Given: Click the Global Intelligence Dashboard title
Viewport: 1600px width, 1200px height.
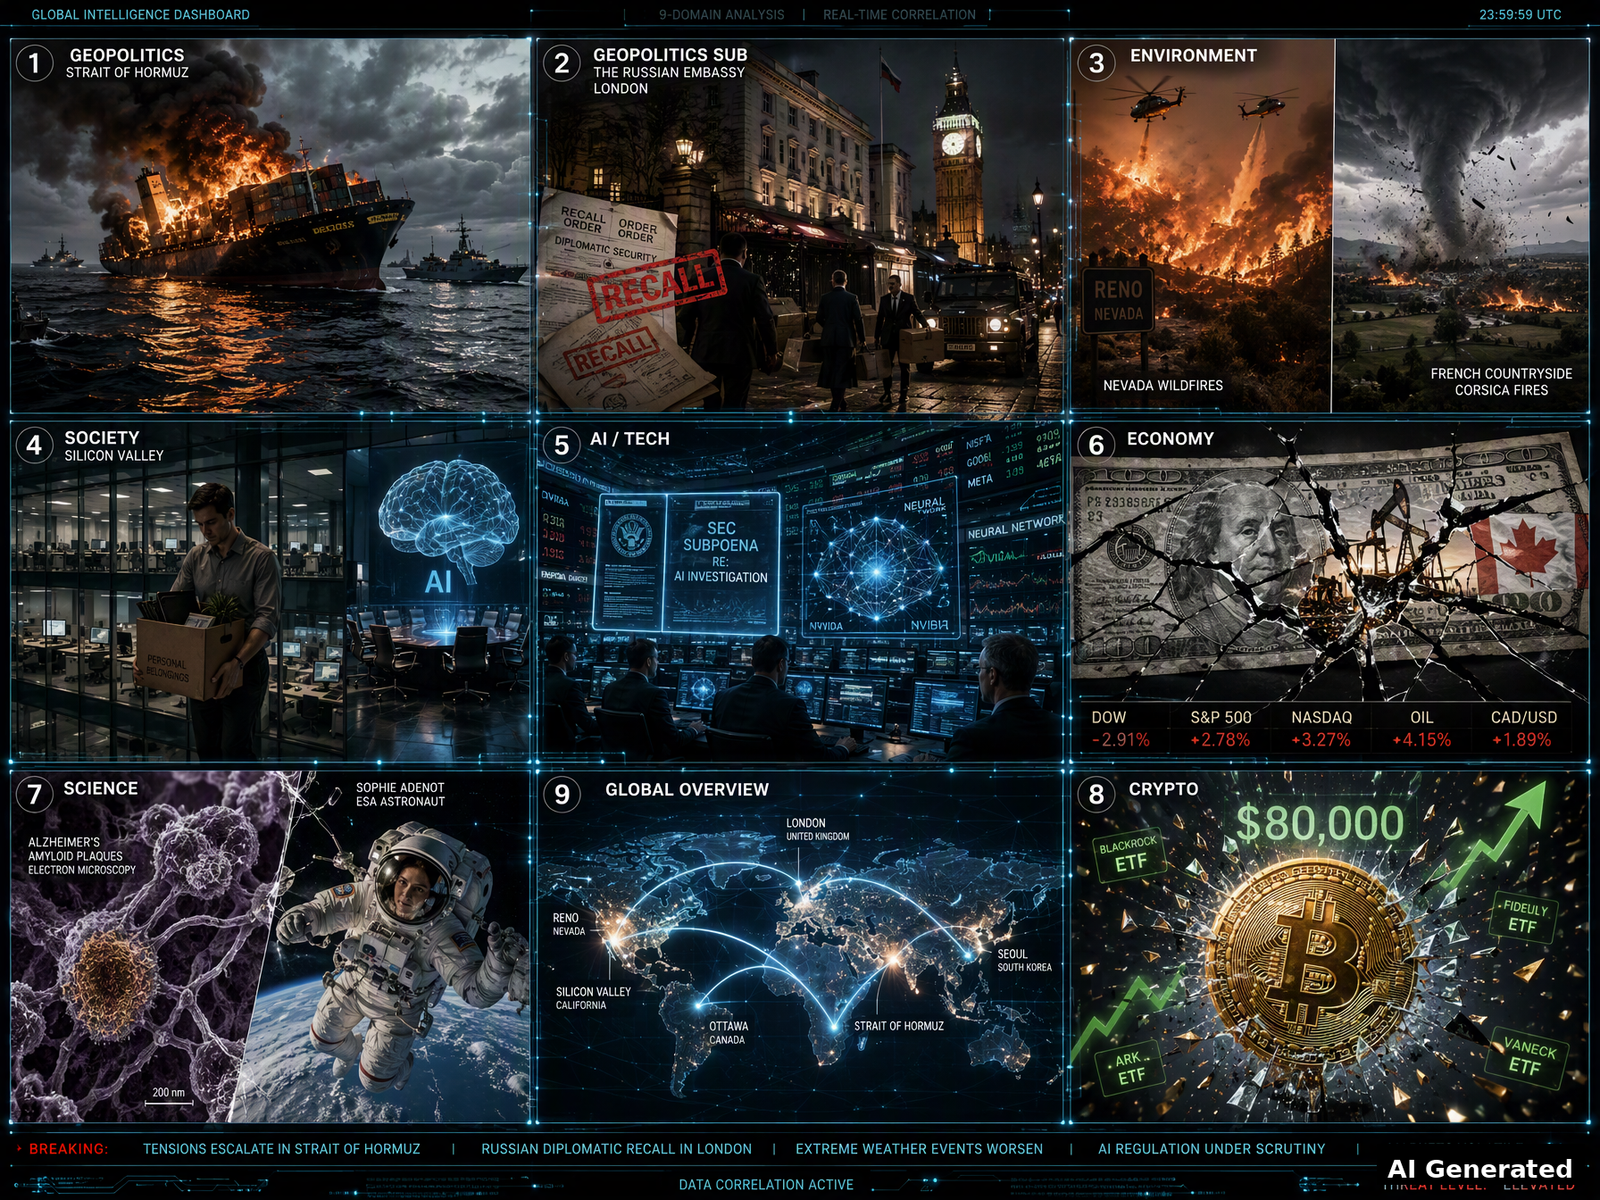Looking at the screenshot, I should tap(141, 15).
